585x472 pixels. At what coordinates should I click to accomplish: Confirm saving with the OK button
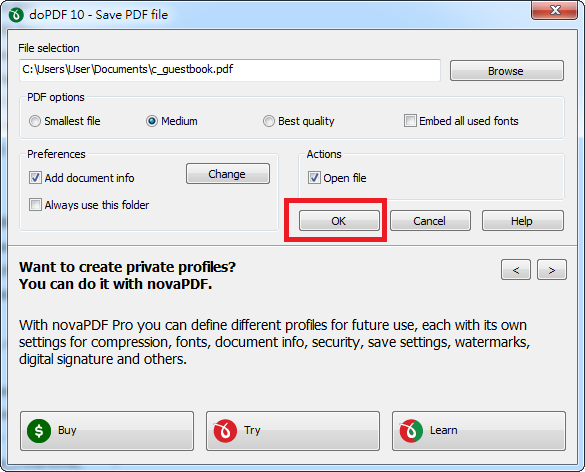(339, 221)
